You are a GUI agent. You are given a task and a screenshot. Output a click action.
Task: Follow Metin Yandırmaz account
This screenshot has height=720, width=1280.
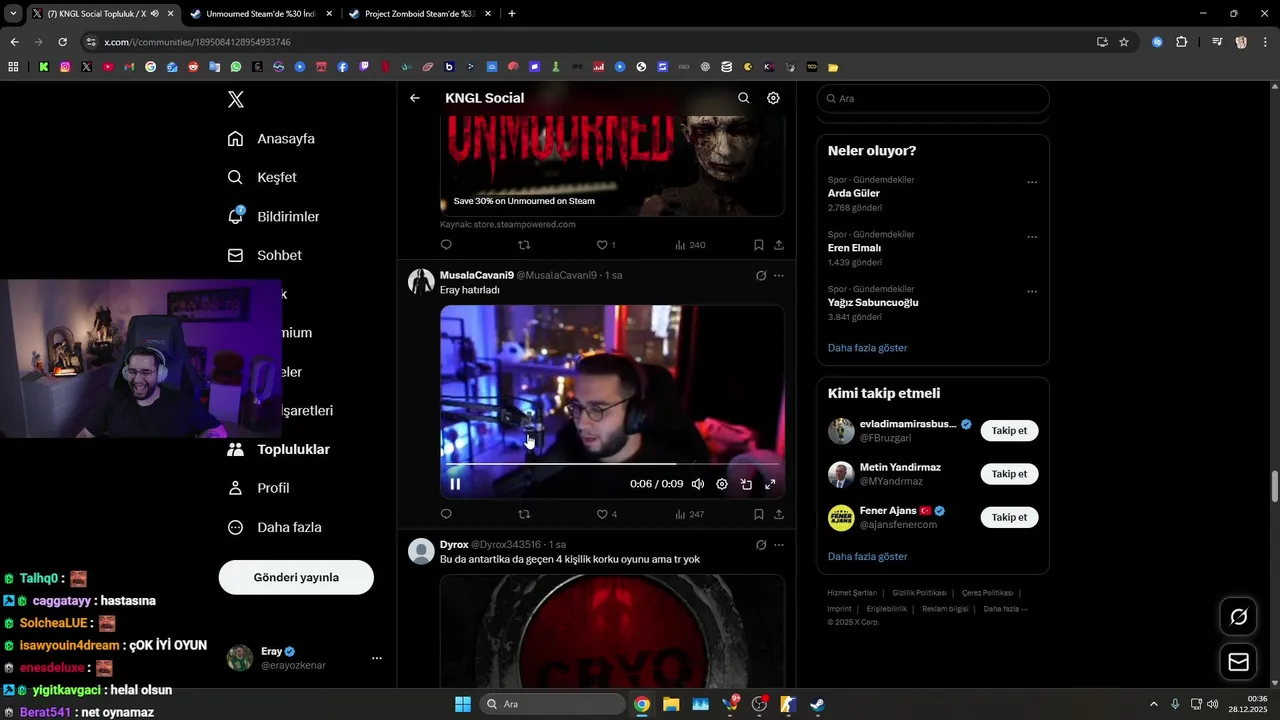pyautogui.click(x=1009, y=474)
